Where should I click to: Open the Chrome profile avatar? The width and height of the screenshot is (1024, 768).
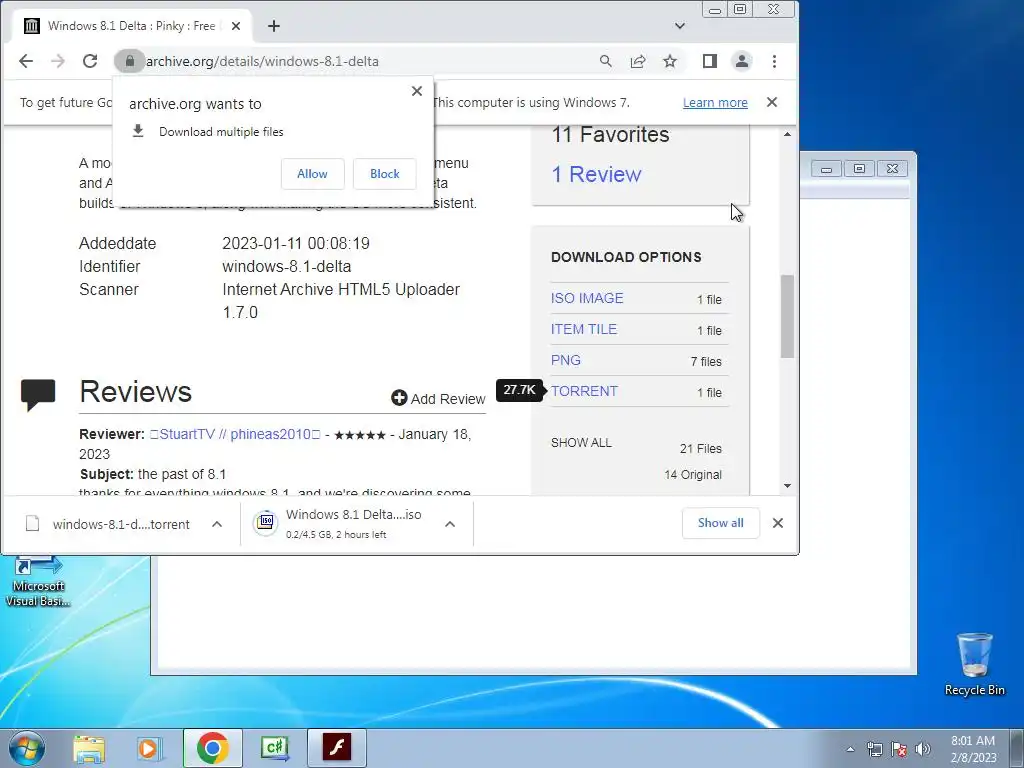pyautogui.click(x=742, y=61)
